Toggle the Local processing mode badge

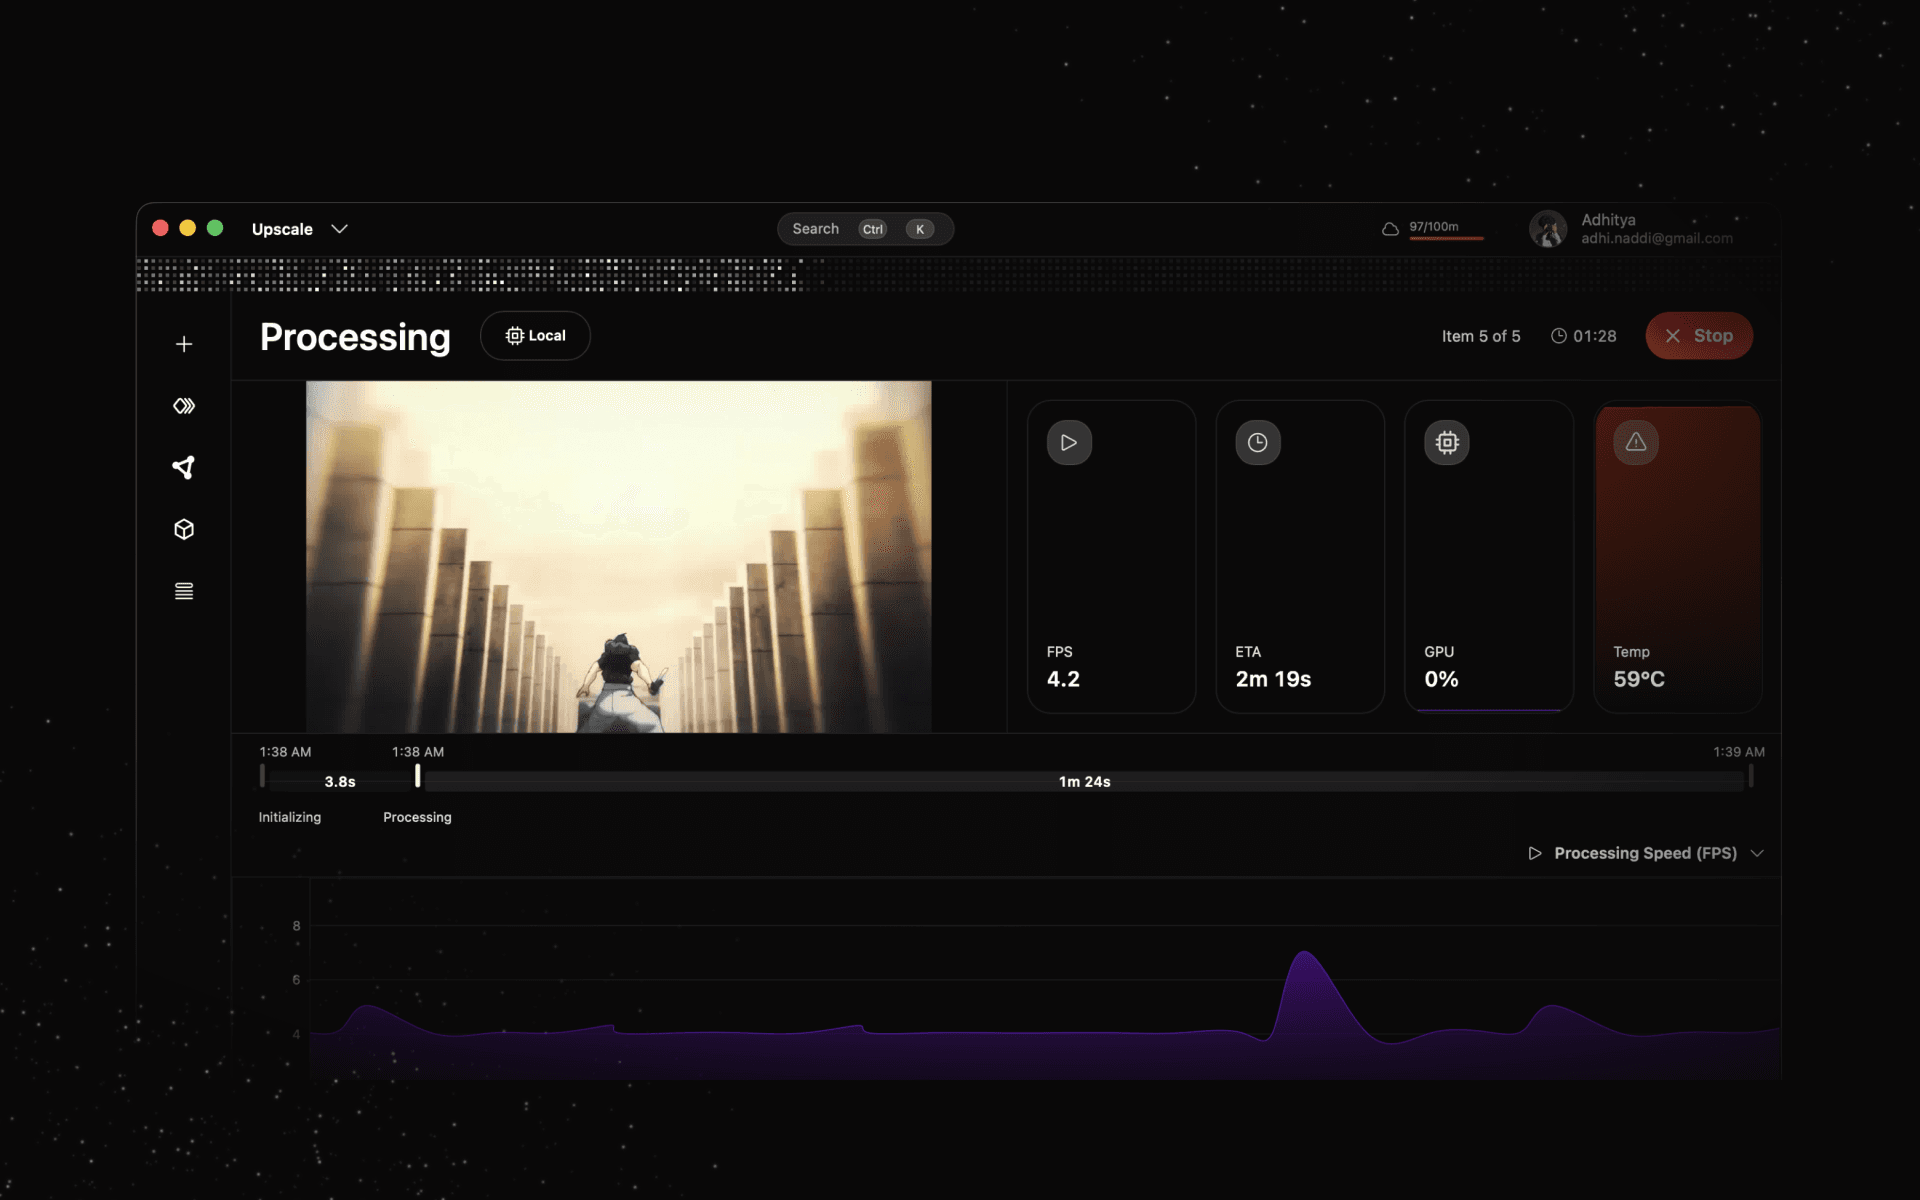click(535, 336)
